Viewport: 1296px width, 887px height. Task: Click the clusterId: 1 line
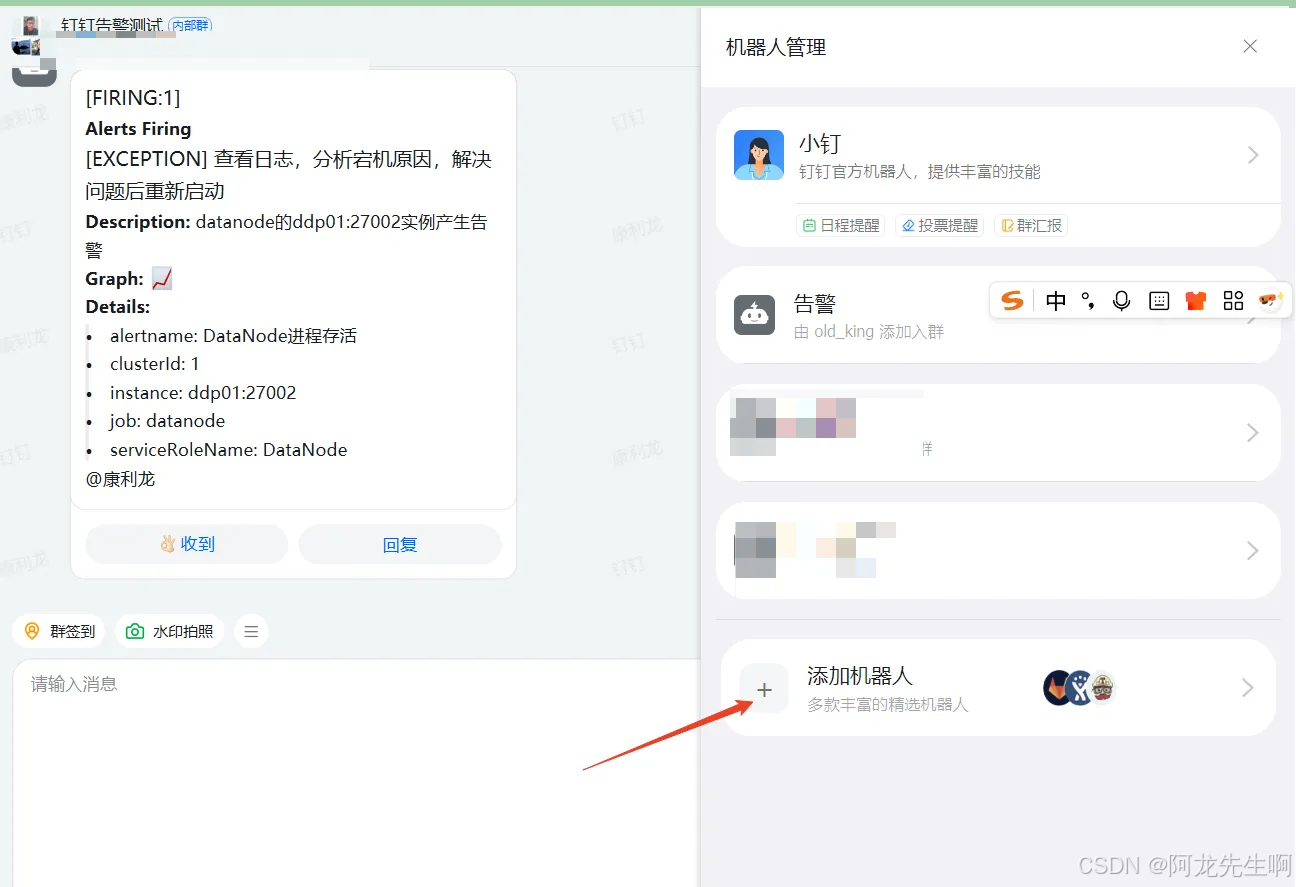(155, 364)
